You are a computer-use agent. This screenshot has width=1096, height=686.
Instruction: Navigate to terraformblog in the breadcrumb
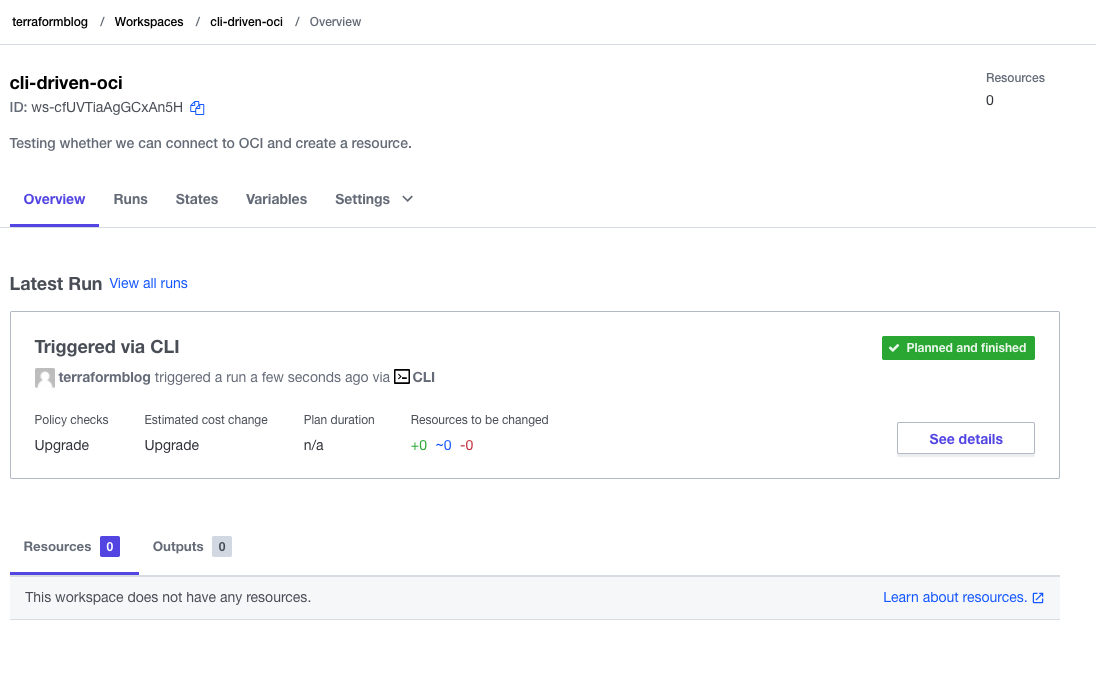pyautogui.click(x=50, y=21)
